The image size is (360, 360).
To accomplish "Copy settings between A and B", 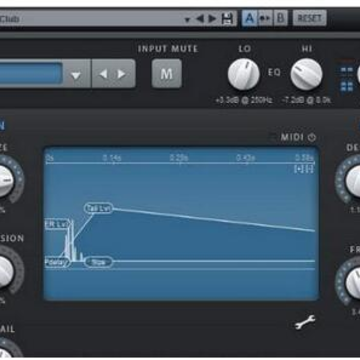I will (x=265, y=18).
